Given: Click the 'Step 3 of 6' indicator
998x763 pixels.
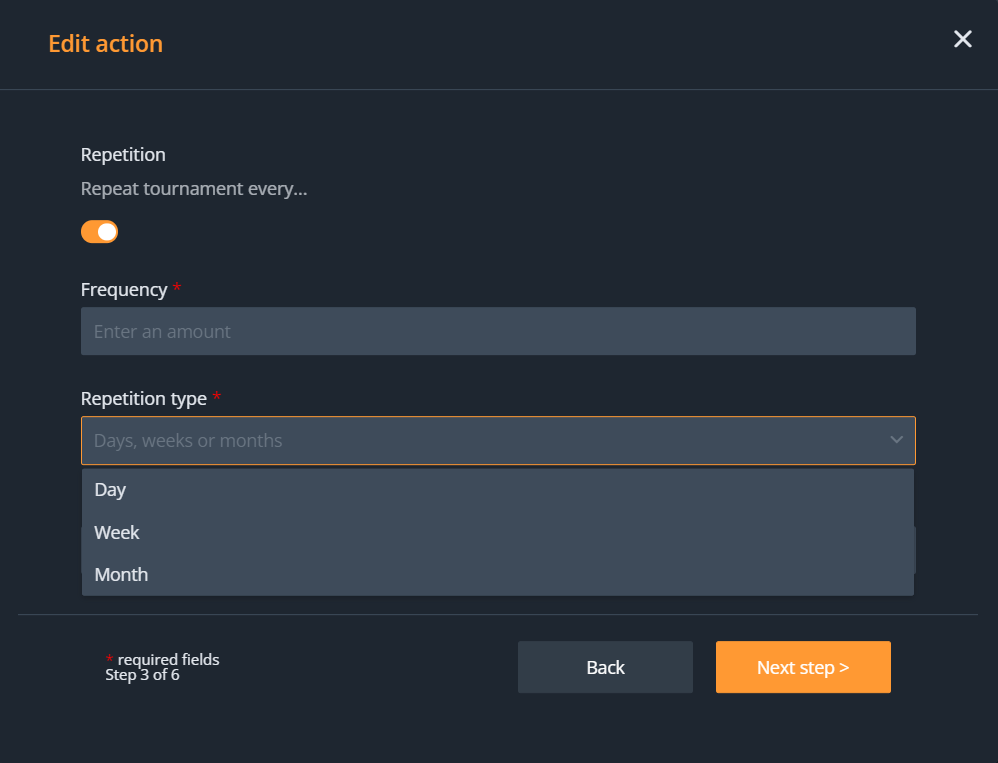Looking at the screenshot, I should point(142,675).
